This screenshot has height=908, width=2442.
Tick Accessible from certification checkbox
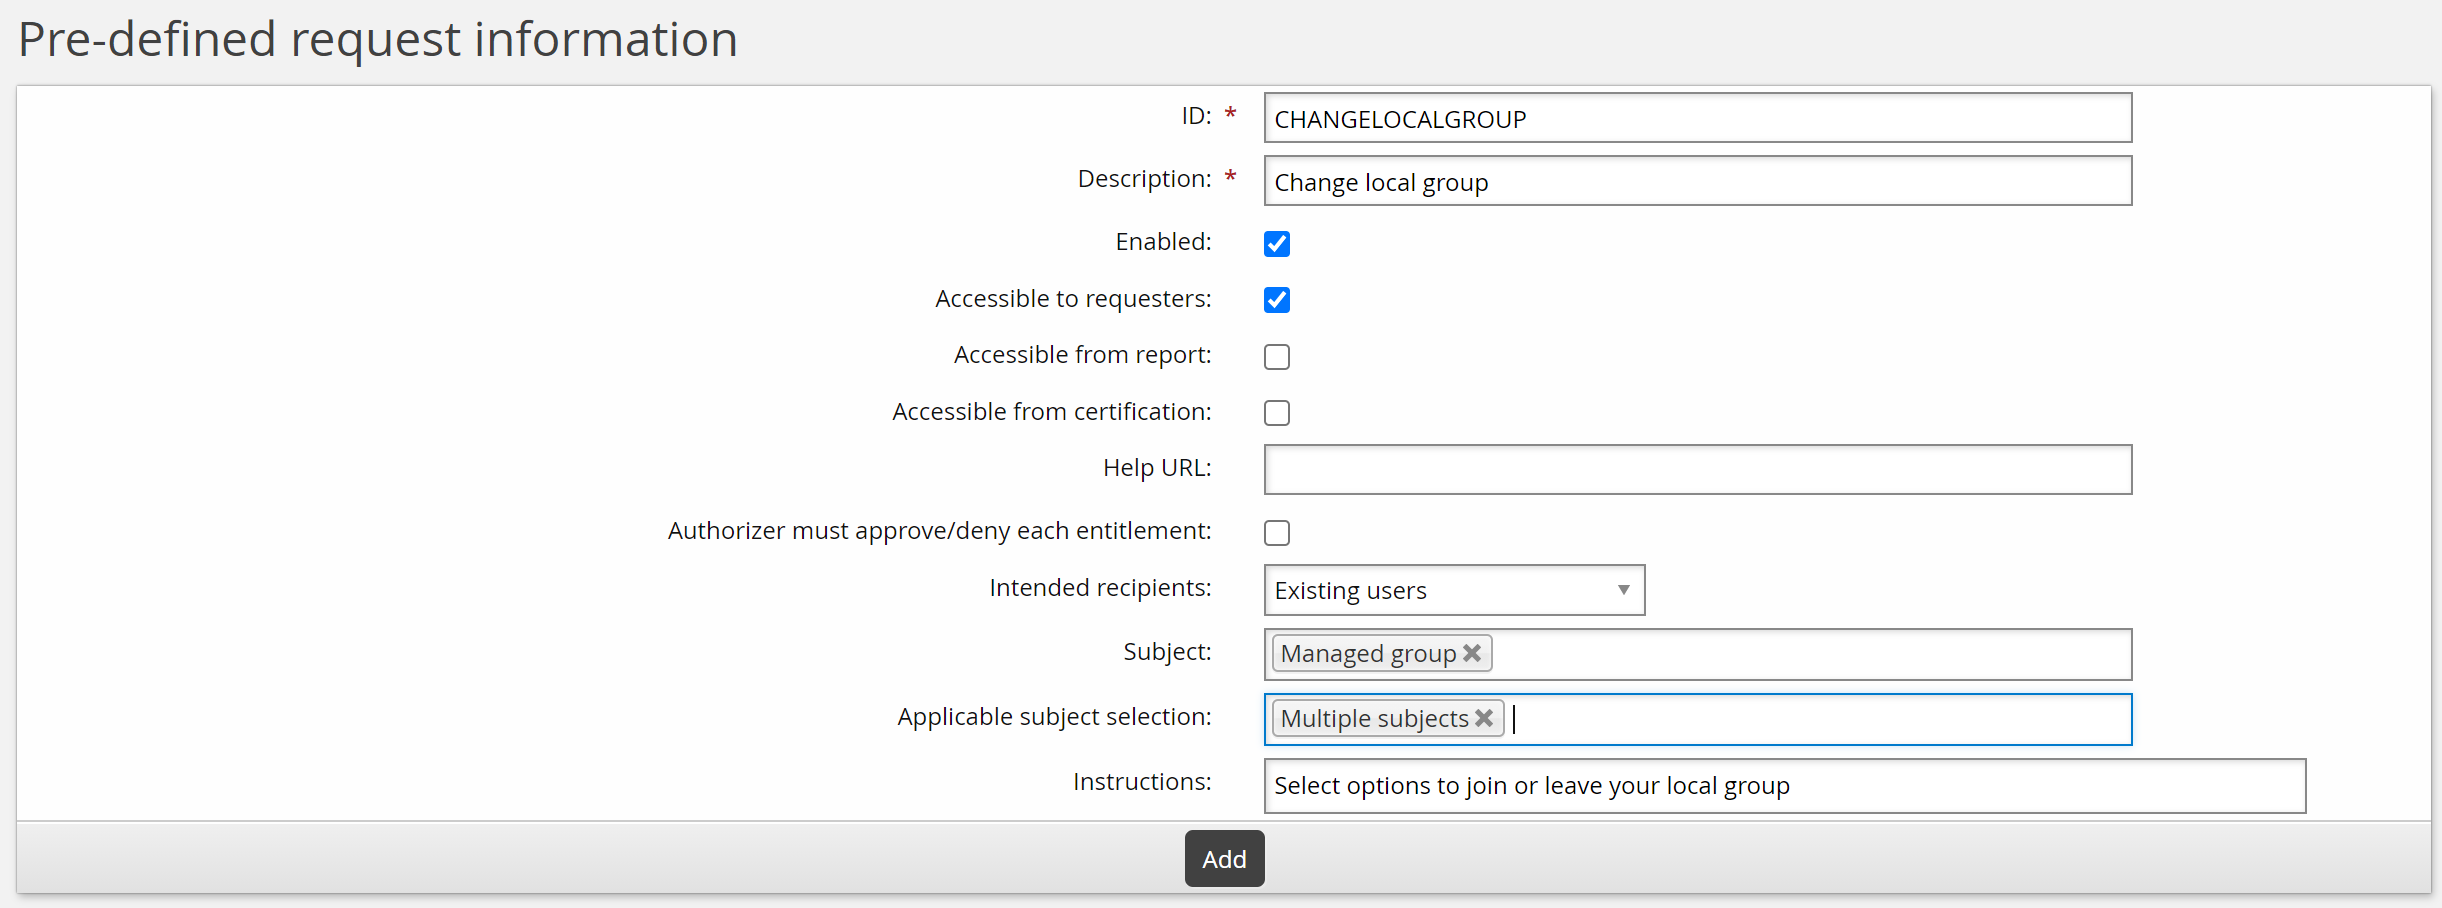(x=1277, y=413)
